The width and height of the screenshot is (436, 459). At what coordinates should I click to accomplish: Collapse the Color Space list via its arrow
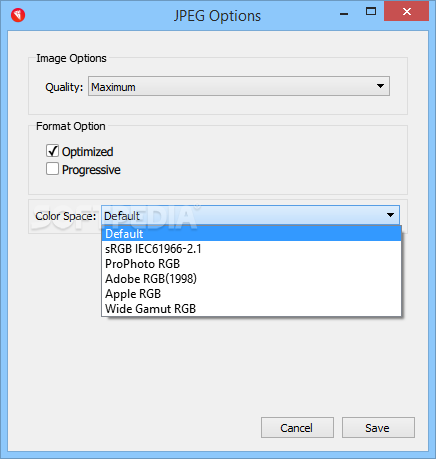click(390, 215)
